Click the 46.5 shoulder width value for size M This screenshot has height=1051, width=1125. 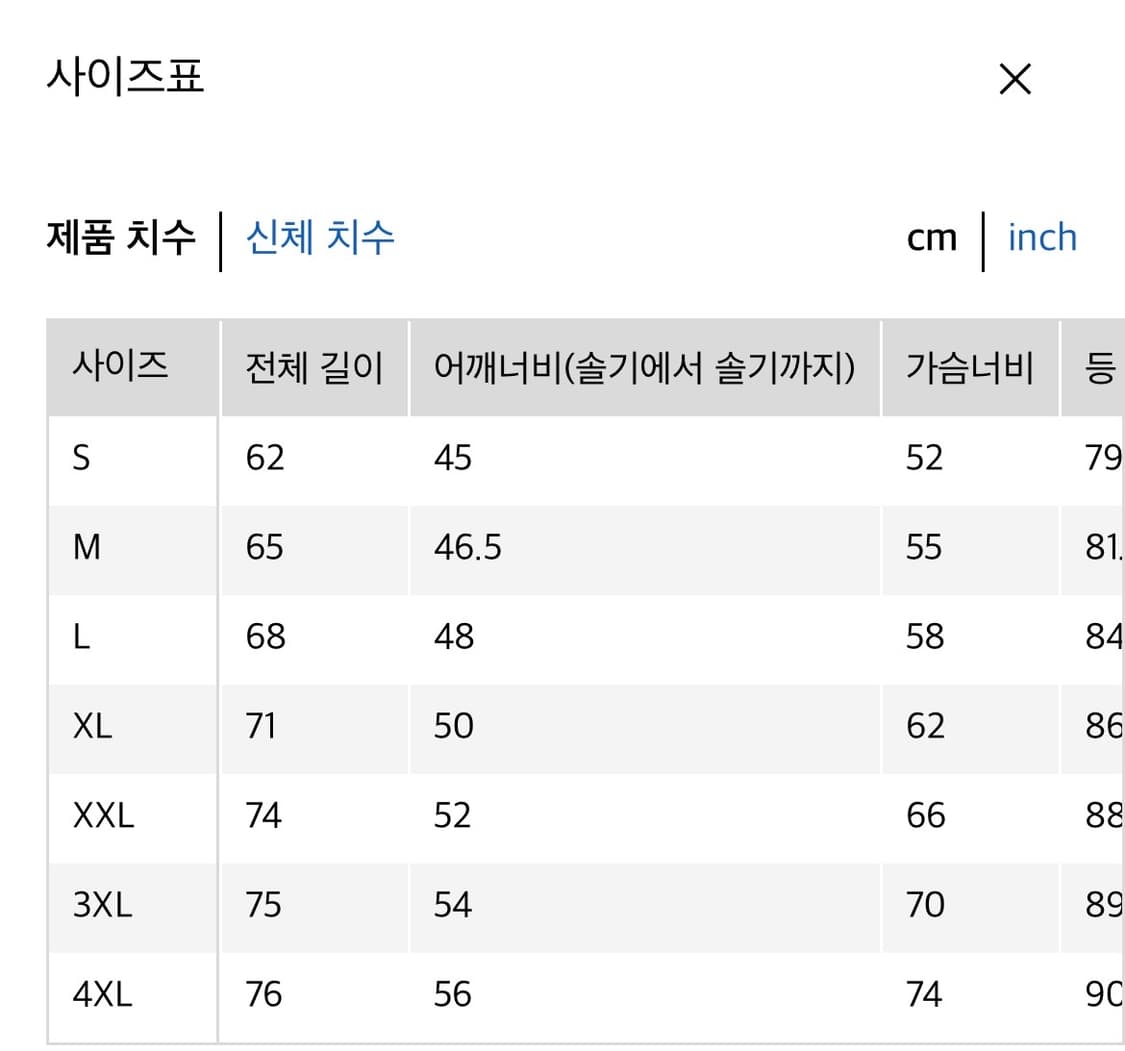click(467, 548)
